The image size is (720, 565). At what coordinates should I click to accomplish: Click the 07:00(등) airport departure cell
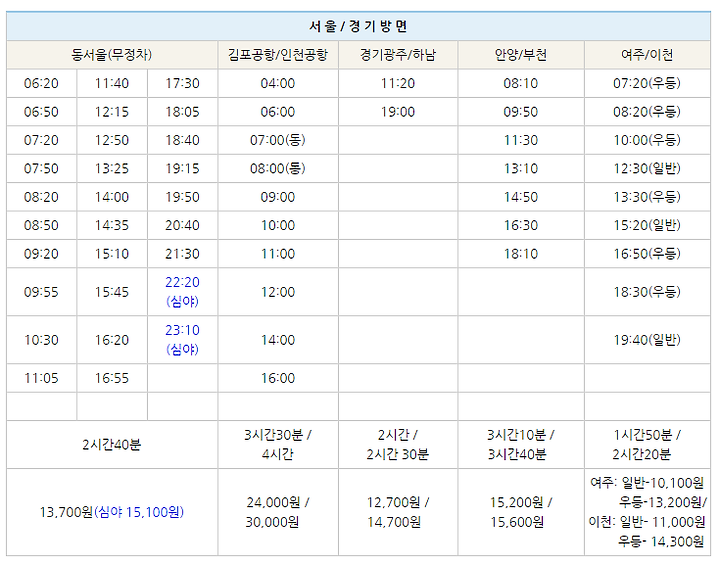coord(278,140)
